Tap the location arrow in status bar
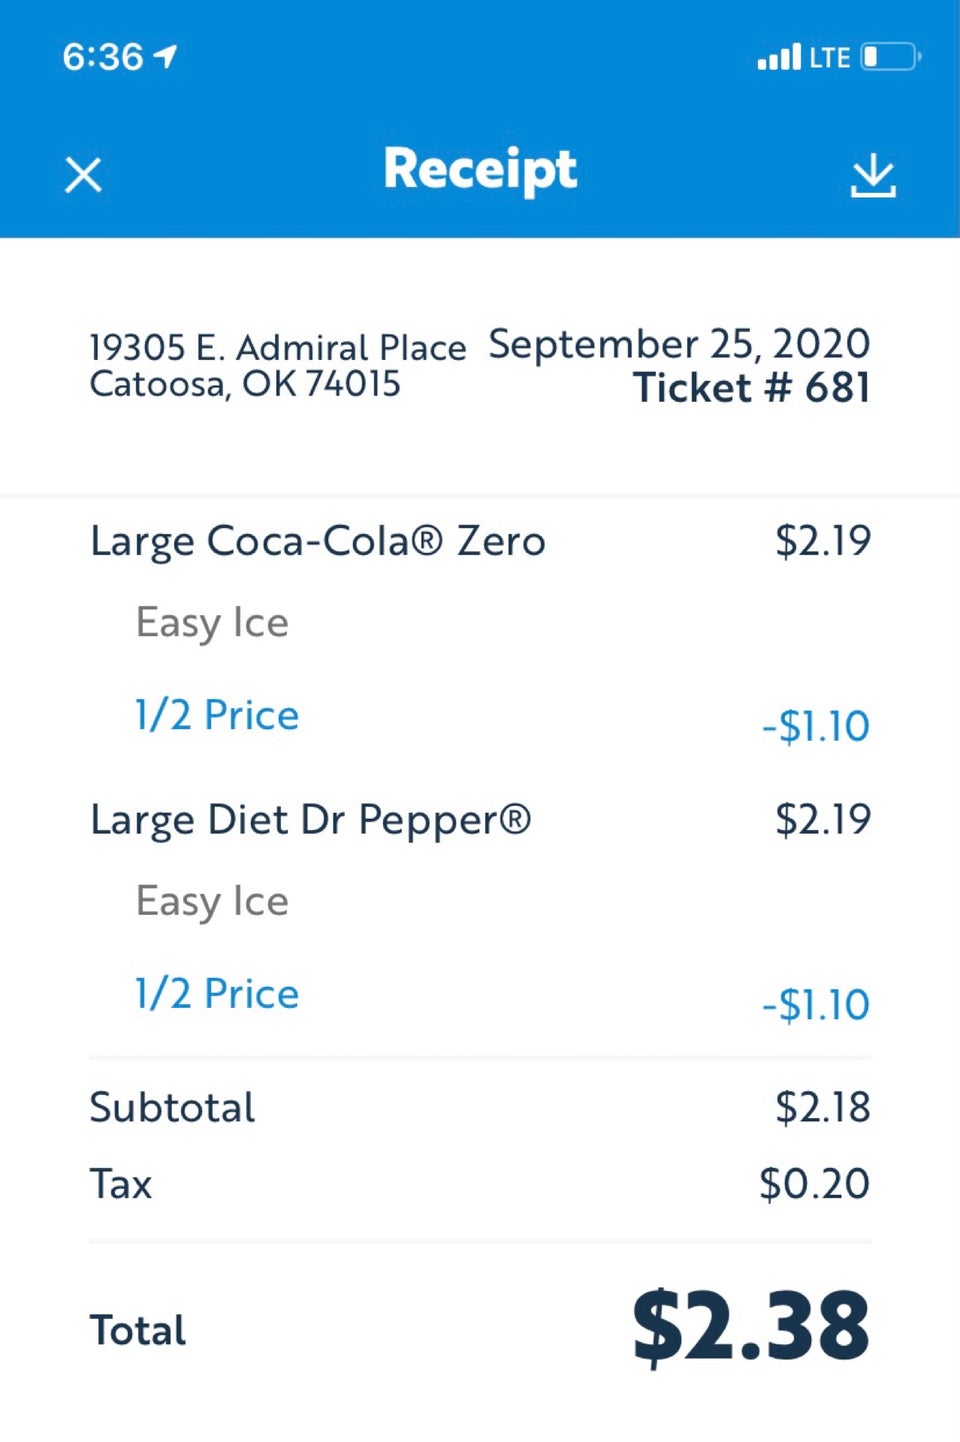This screenshot has width=960, height=1442. (166, 56)
